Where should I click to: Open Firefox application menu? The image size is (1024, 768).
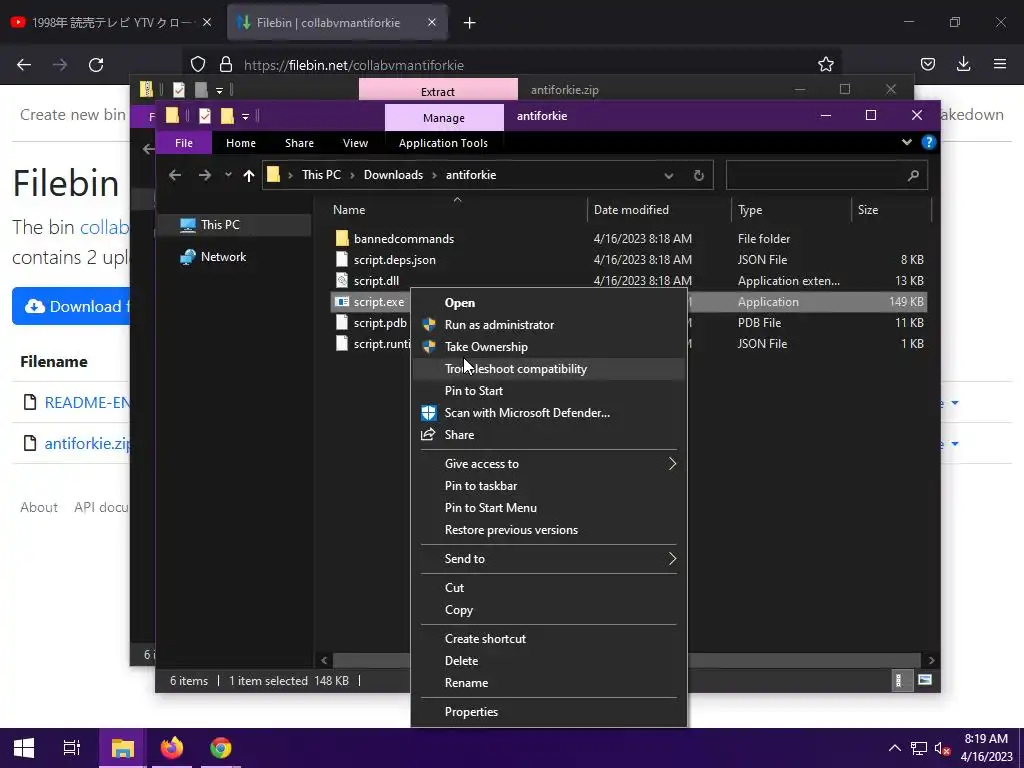pos(999,64)
